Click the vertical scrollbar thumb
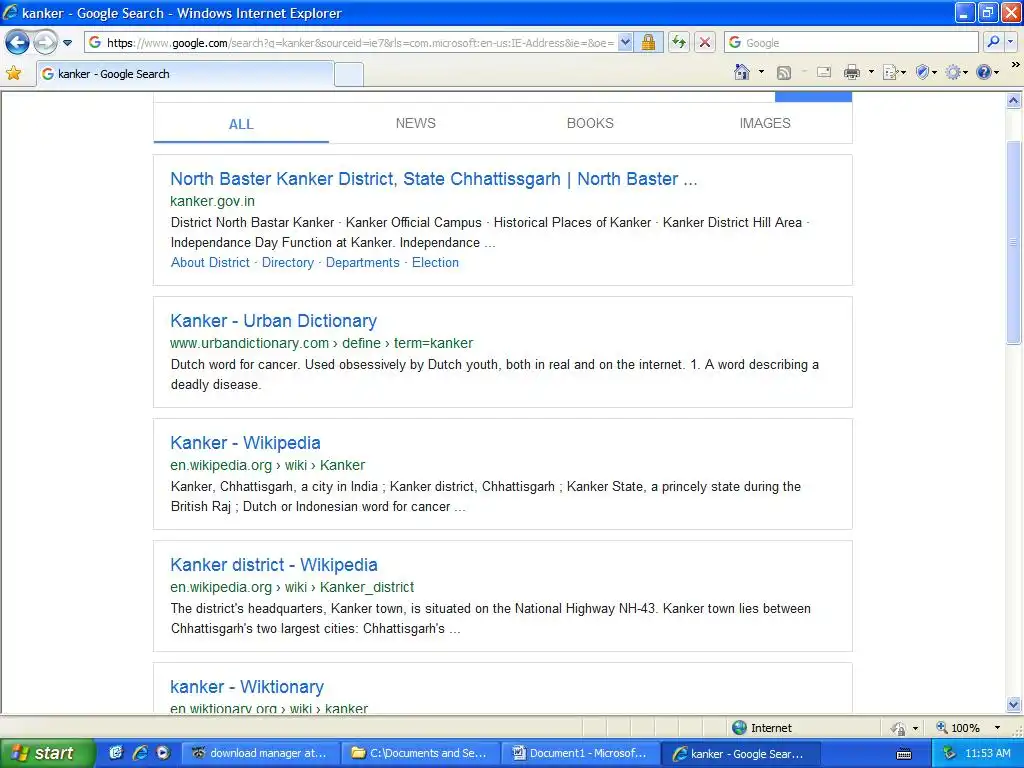The height and width of the screenshot is (768, 1024). point(1014,242)
